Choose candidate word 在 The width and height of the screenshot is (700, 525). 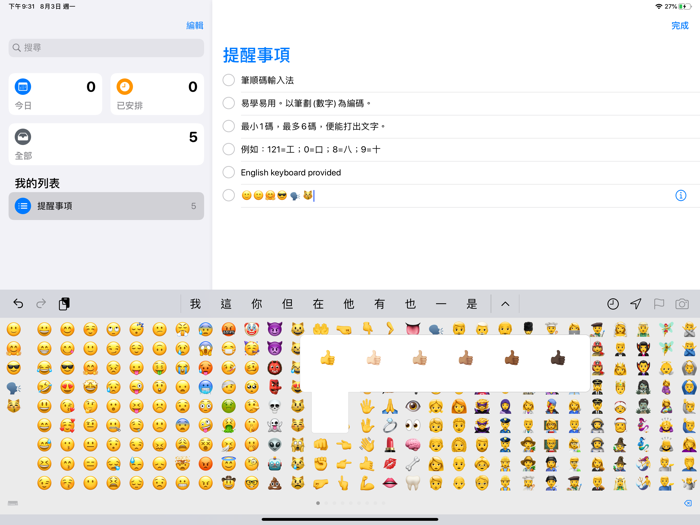click(x=318, y=304)
